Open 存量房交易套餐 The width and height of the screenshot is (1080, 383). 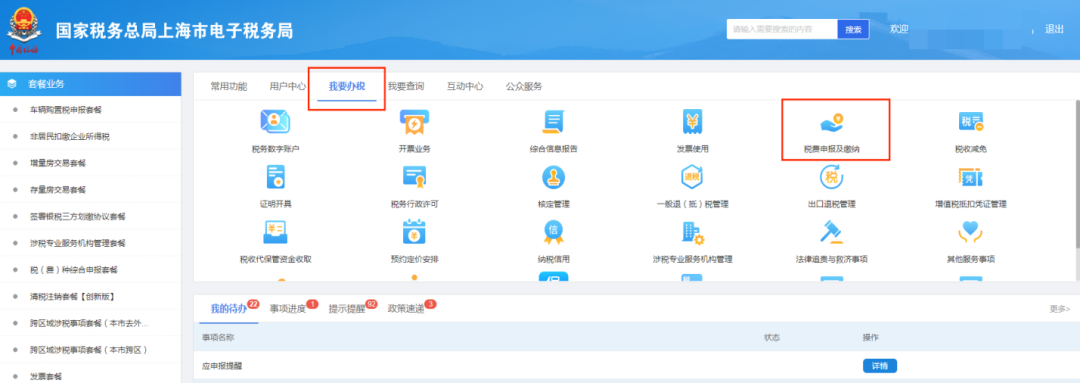[x=57, y=189]
